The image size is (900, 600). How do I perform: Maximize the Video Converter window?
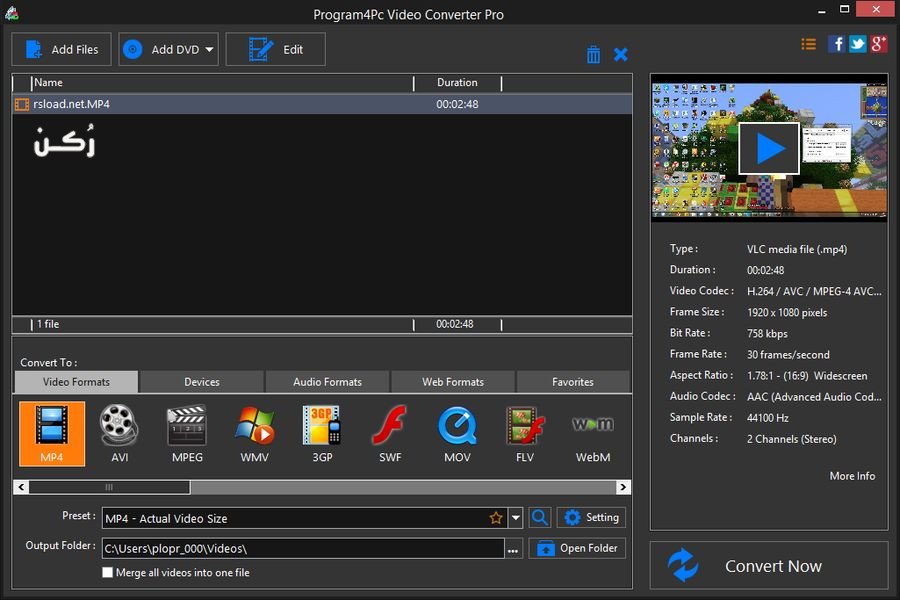point(844,9)
